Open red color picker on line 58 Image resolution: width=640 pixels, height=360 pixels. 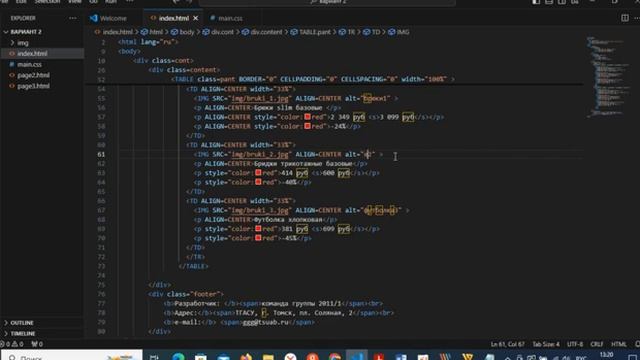pos(307,126)
